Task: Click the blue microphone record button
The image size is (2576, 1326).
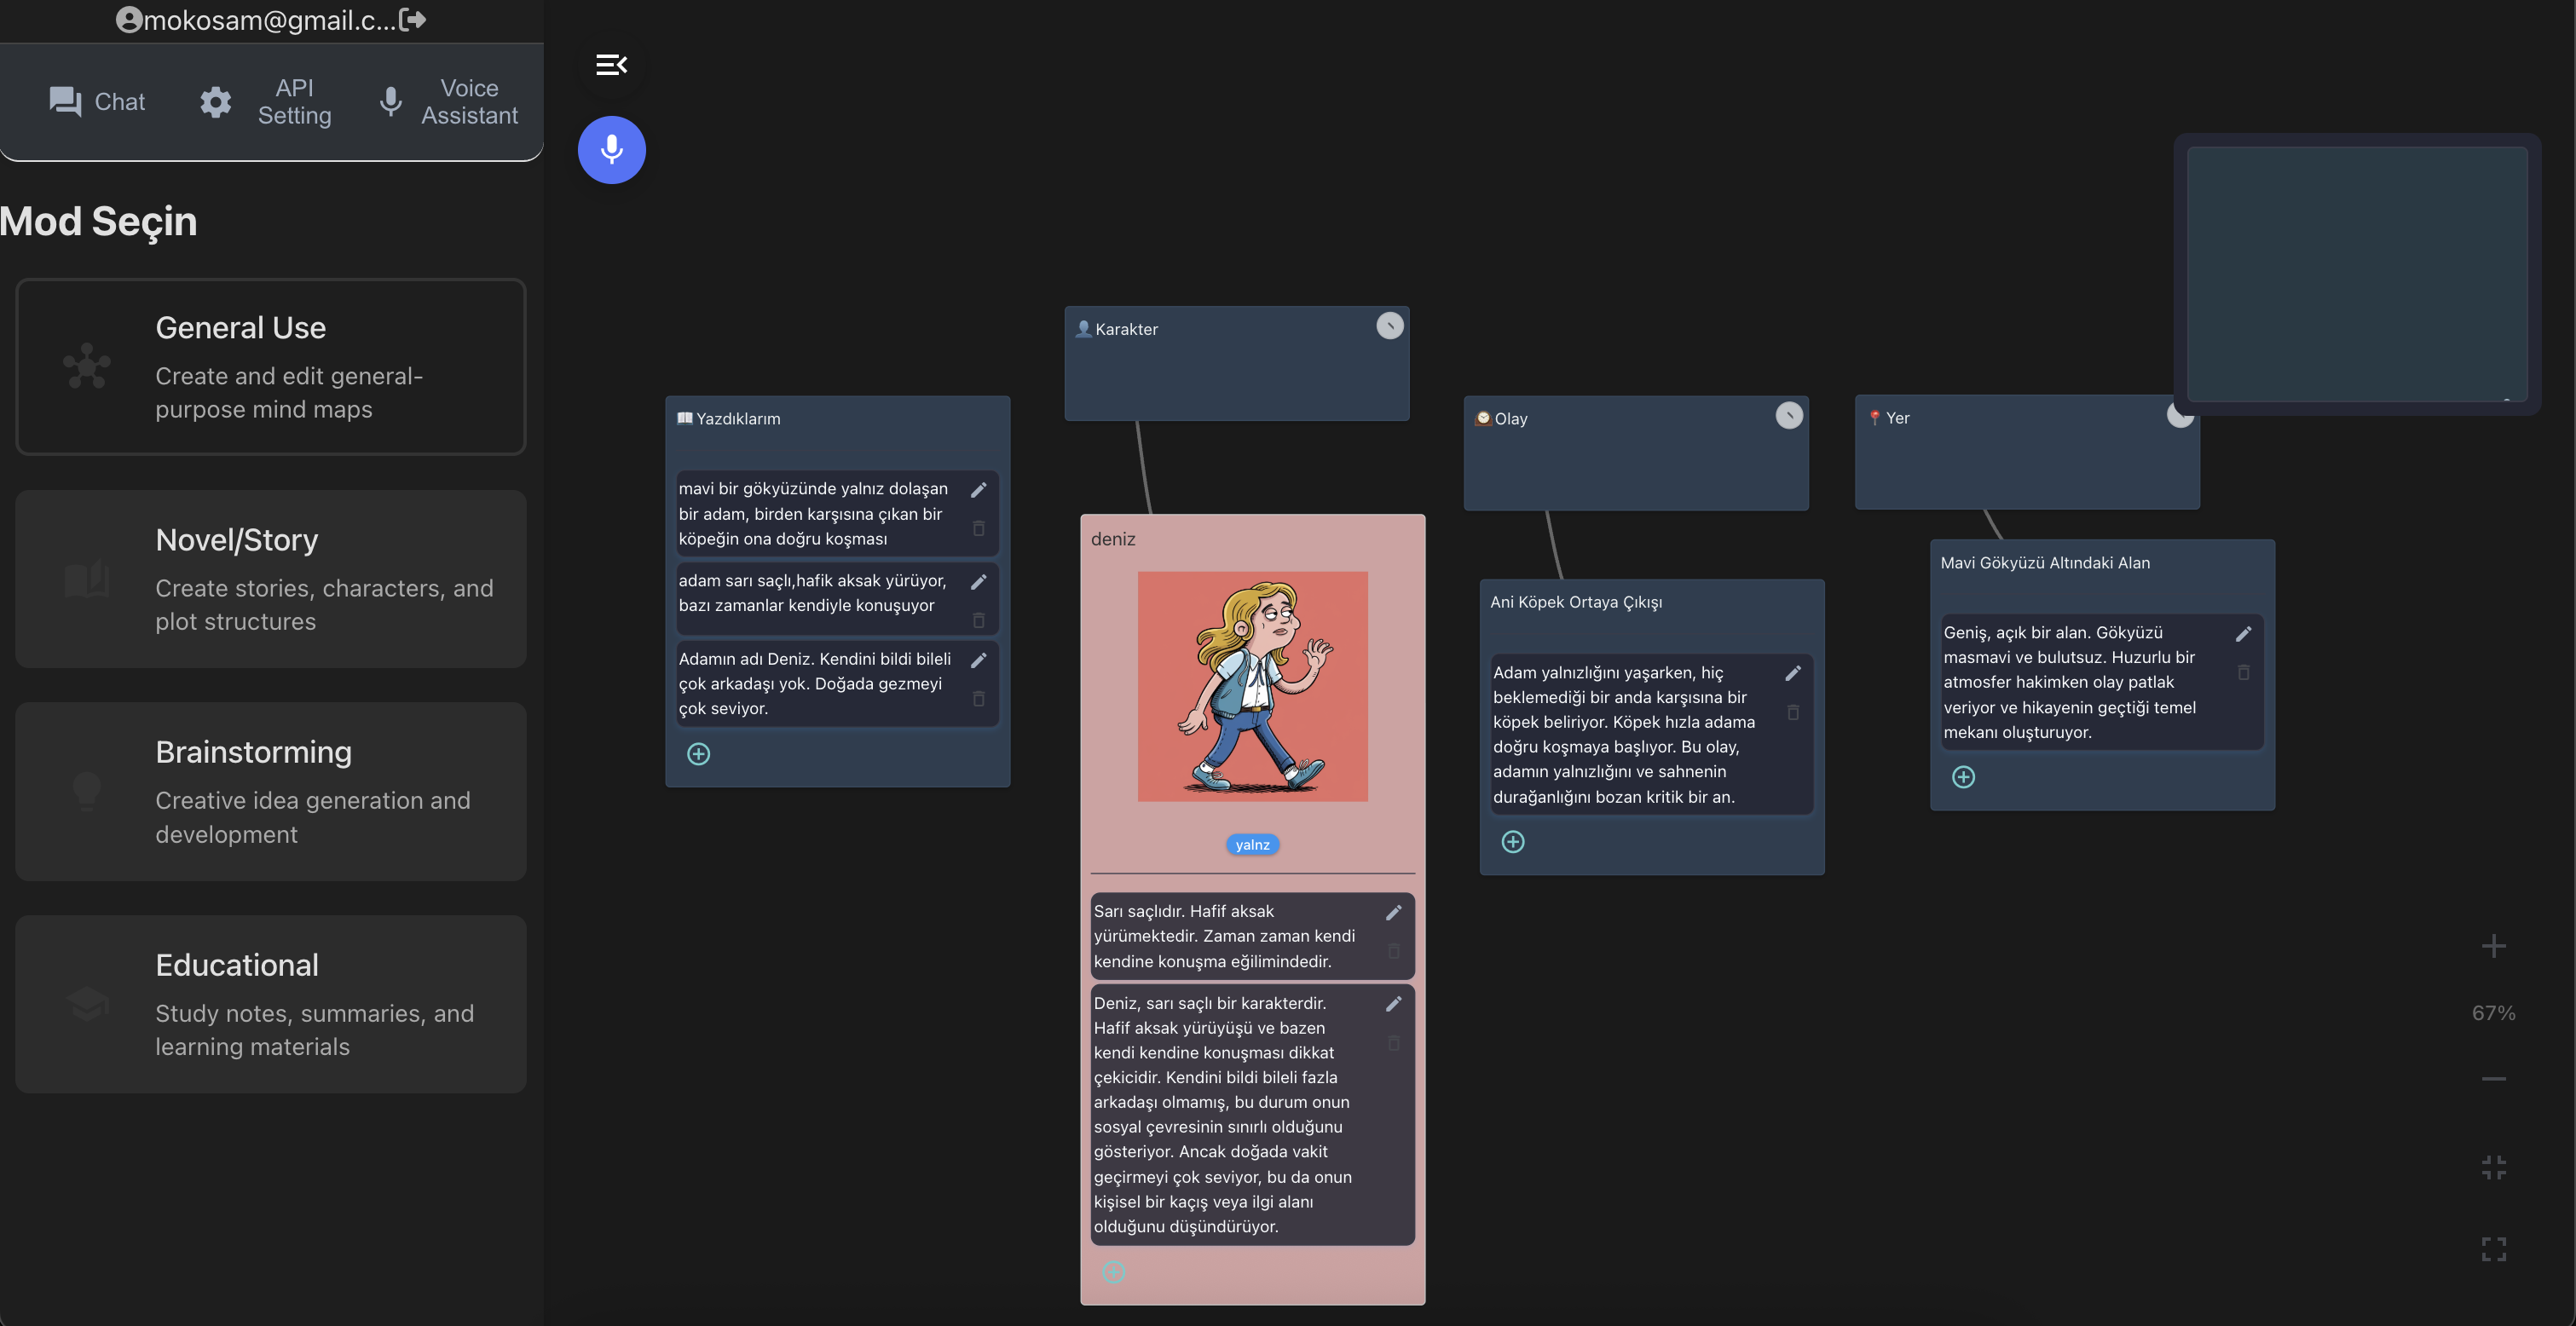Action: click(x=611, y=150)
